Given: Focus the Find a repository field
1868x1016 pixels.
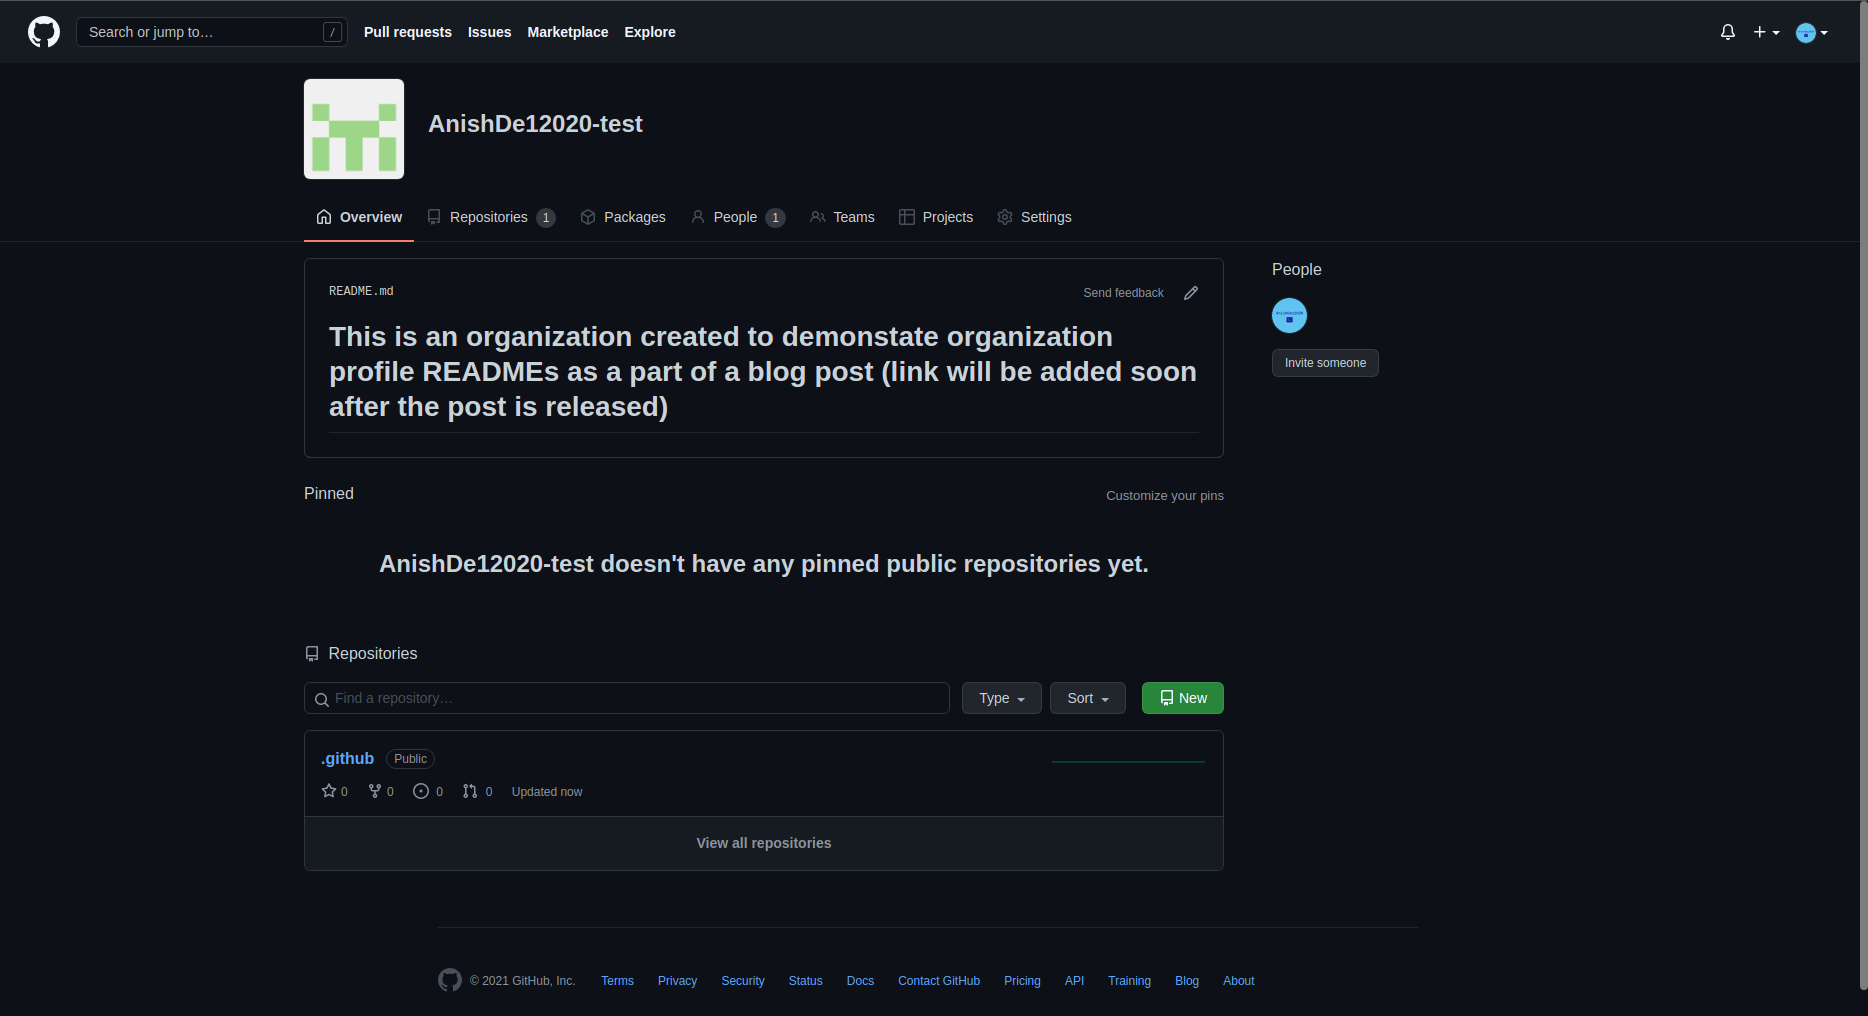Looking at the screenshot, I should pos(627,698).
